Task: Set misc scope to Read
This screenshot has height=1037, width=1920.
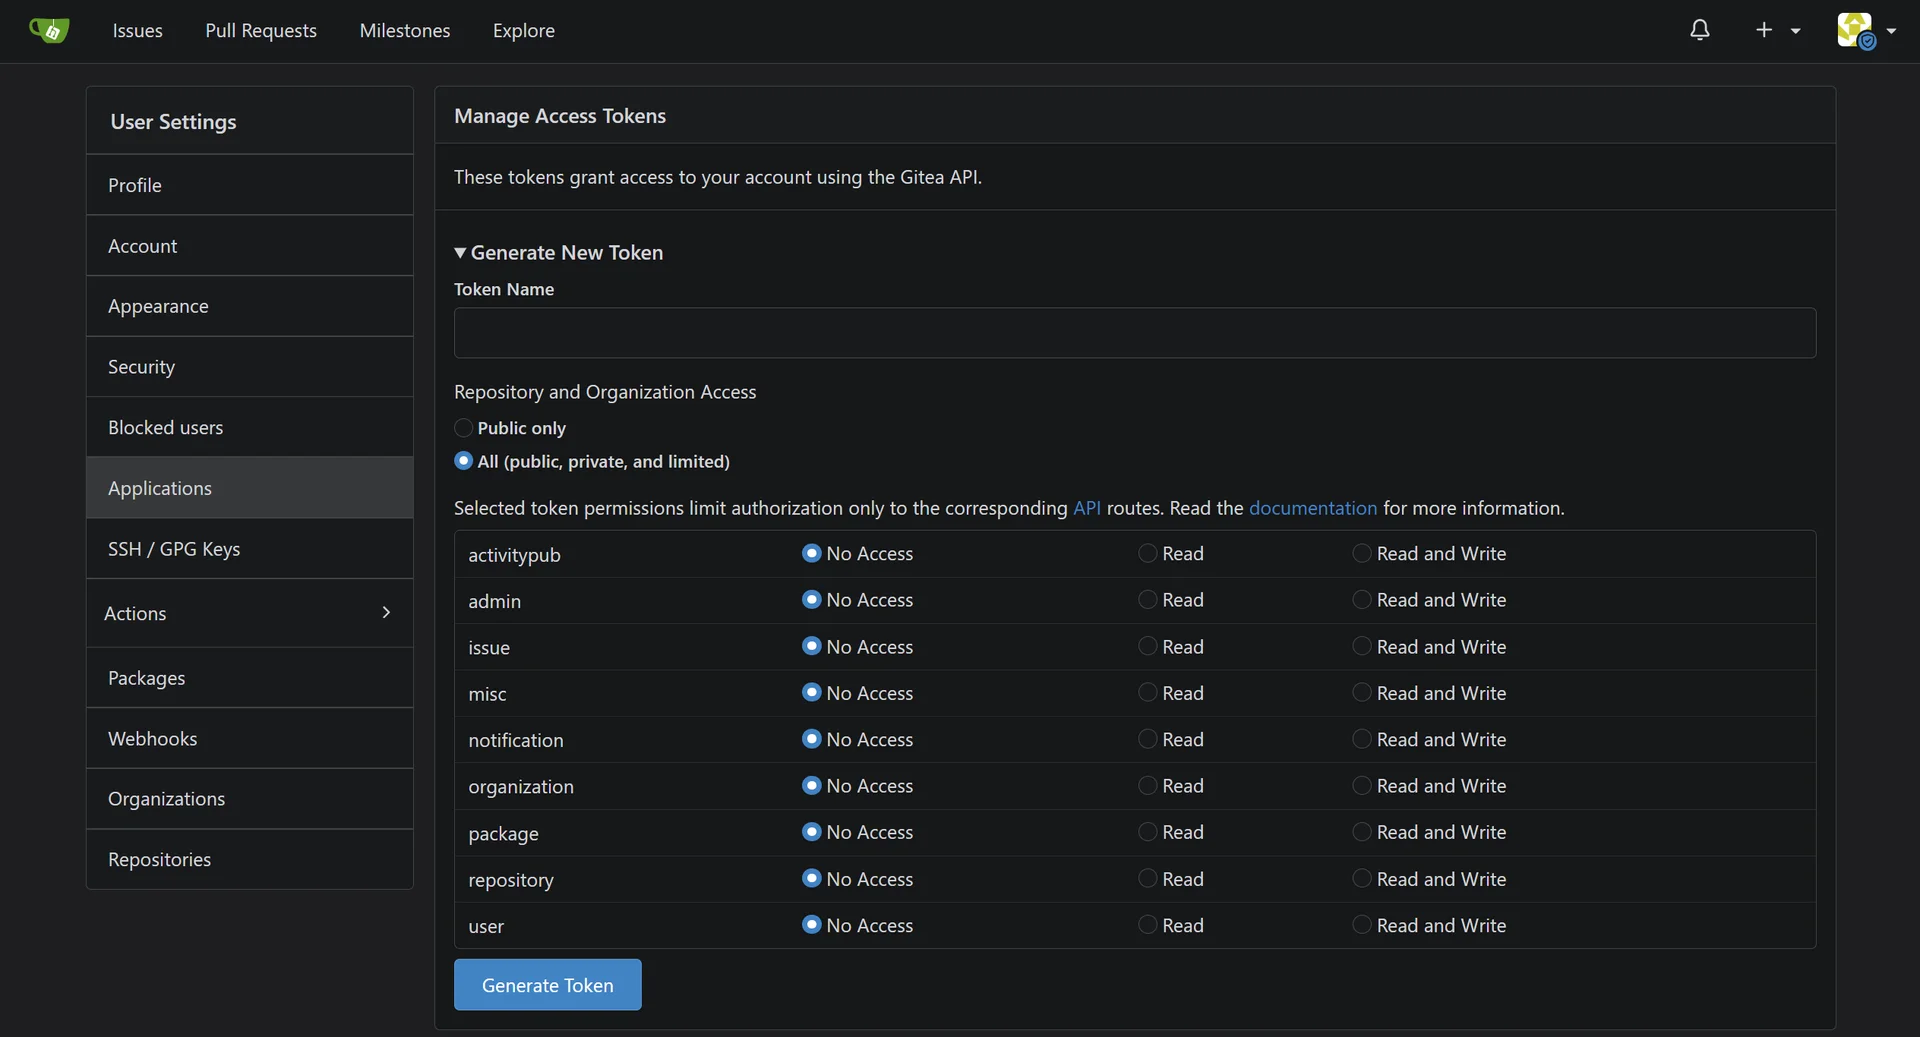Action: point(1147,693)
